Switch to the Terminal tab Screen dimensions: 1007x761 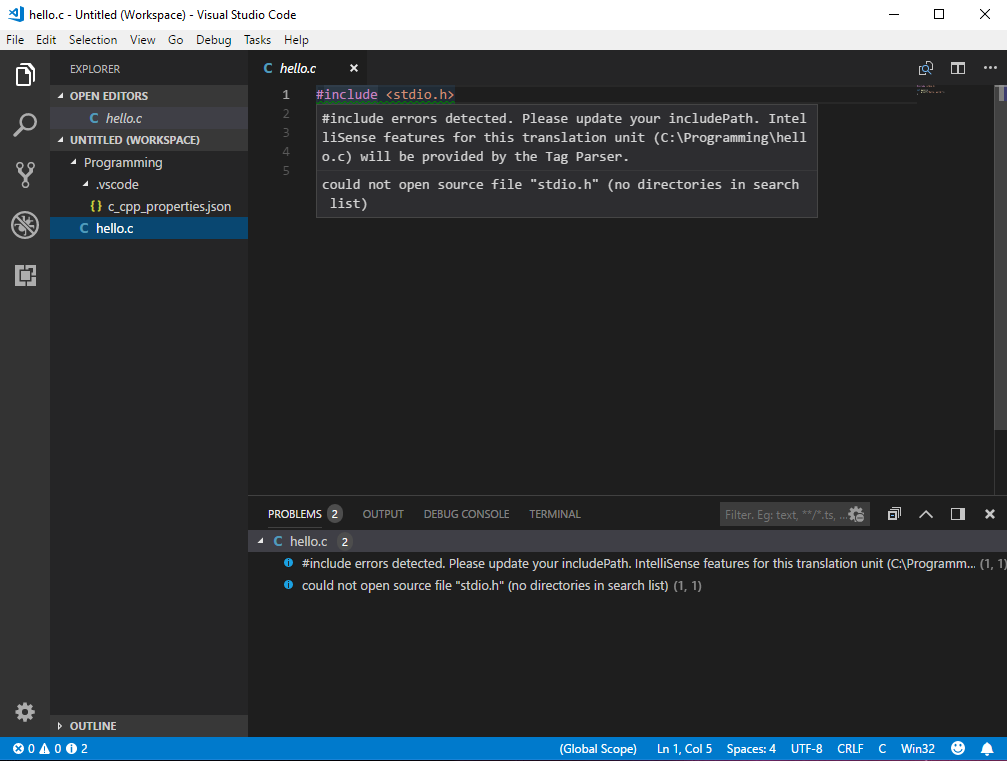554,514
